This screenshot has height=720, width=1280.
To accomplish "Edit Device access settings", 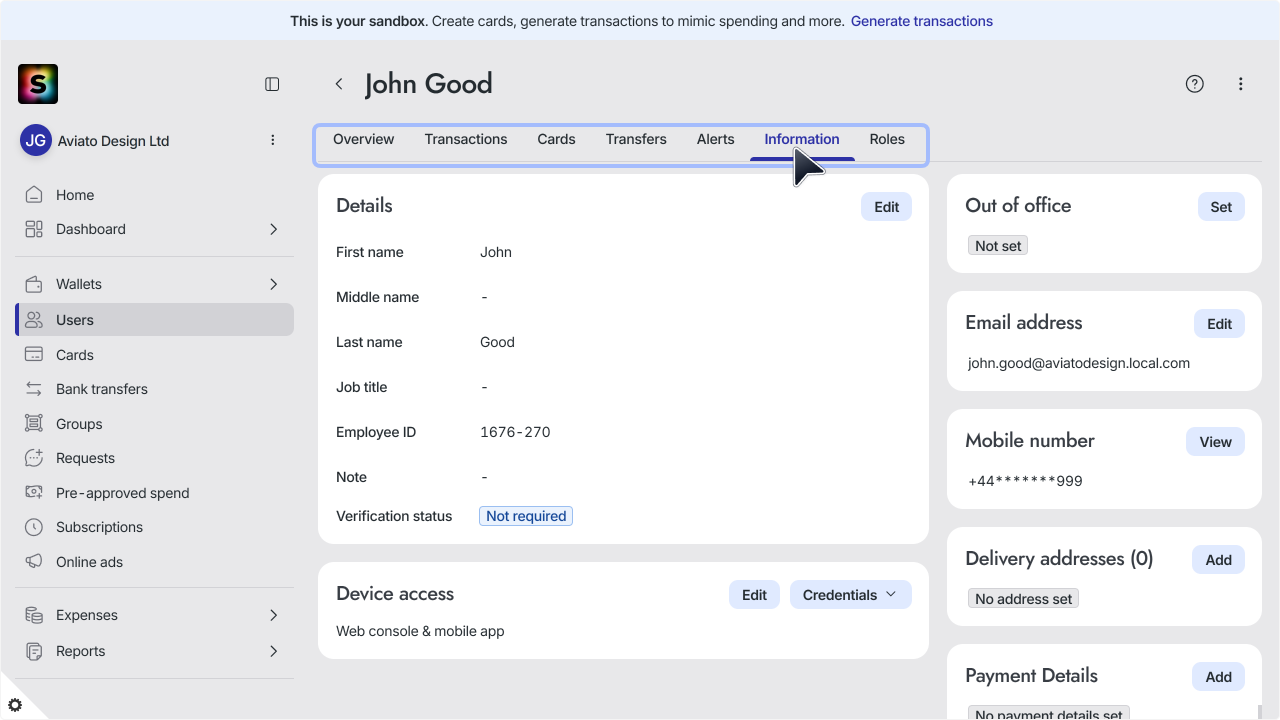I will [755, 595].
